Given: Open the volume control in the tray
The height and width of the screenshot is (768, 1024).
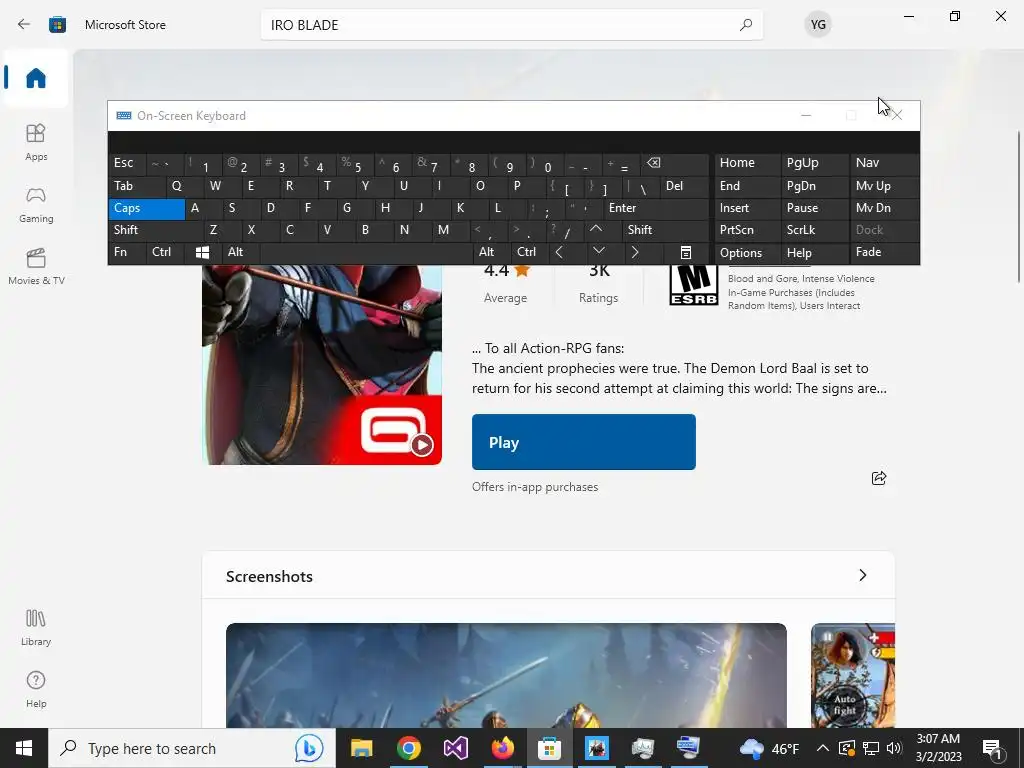Looking at the screenshot, I should (894, 748).
